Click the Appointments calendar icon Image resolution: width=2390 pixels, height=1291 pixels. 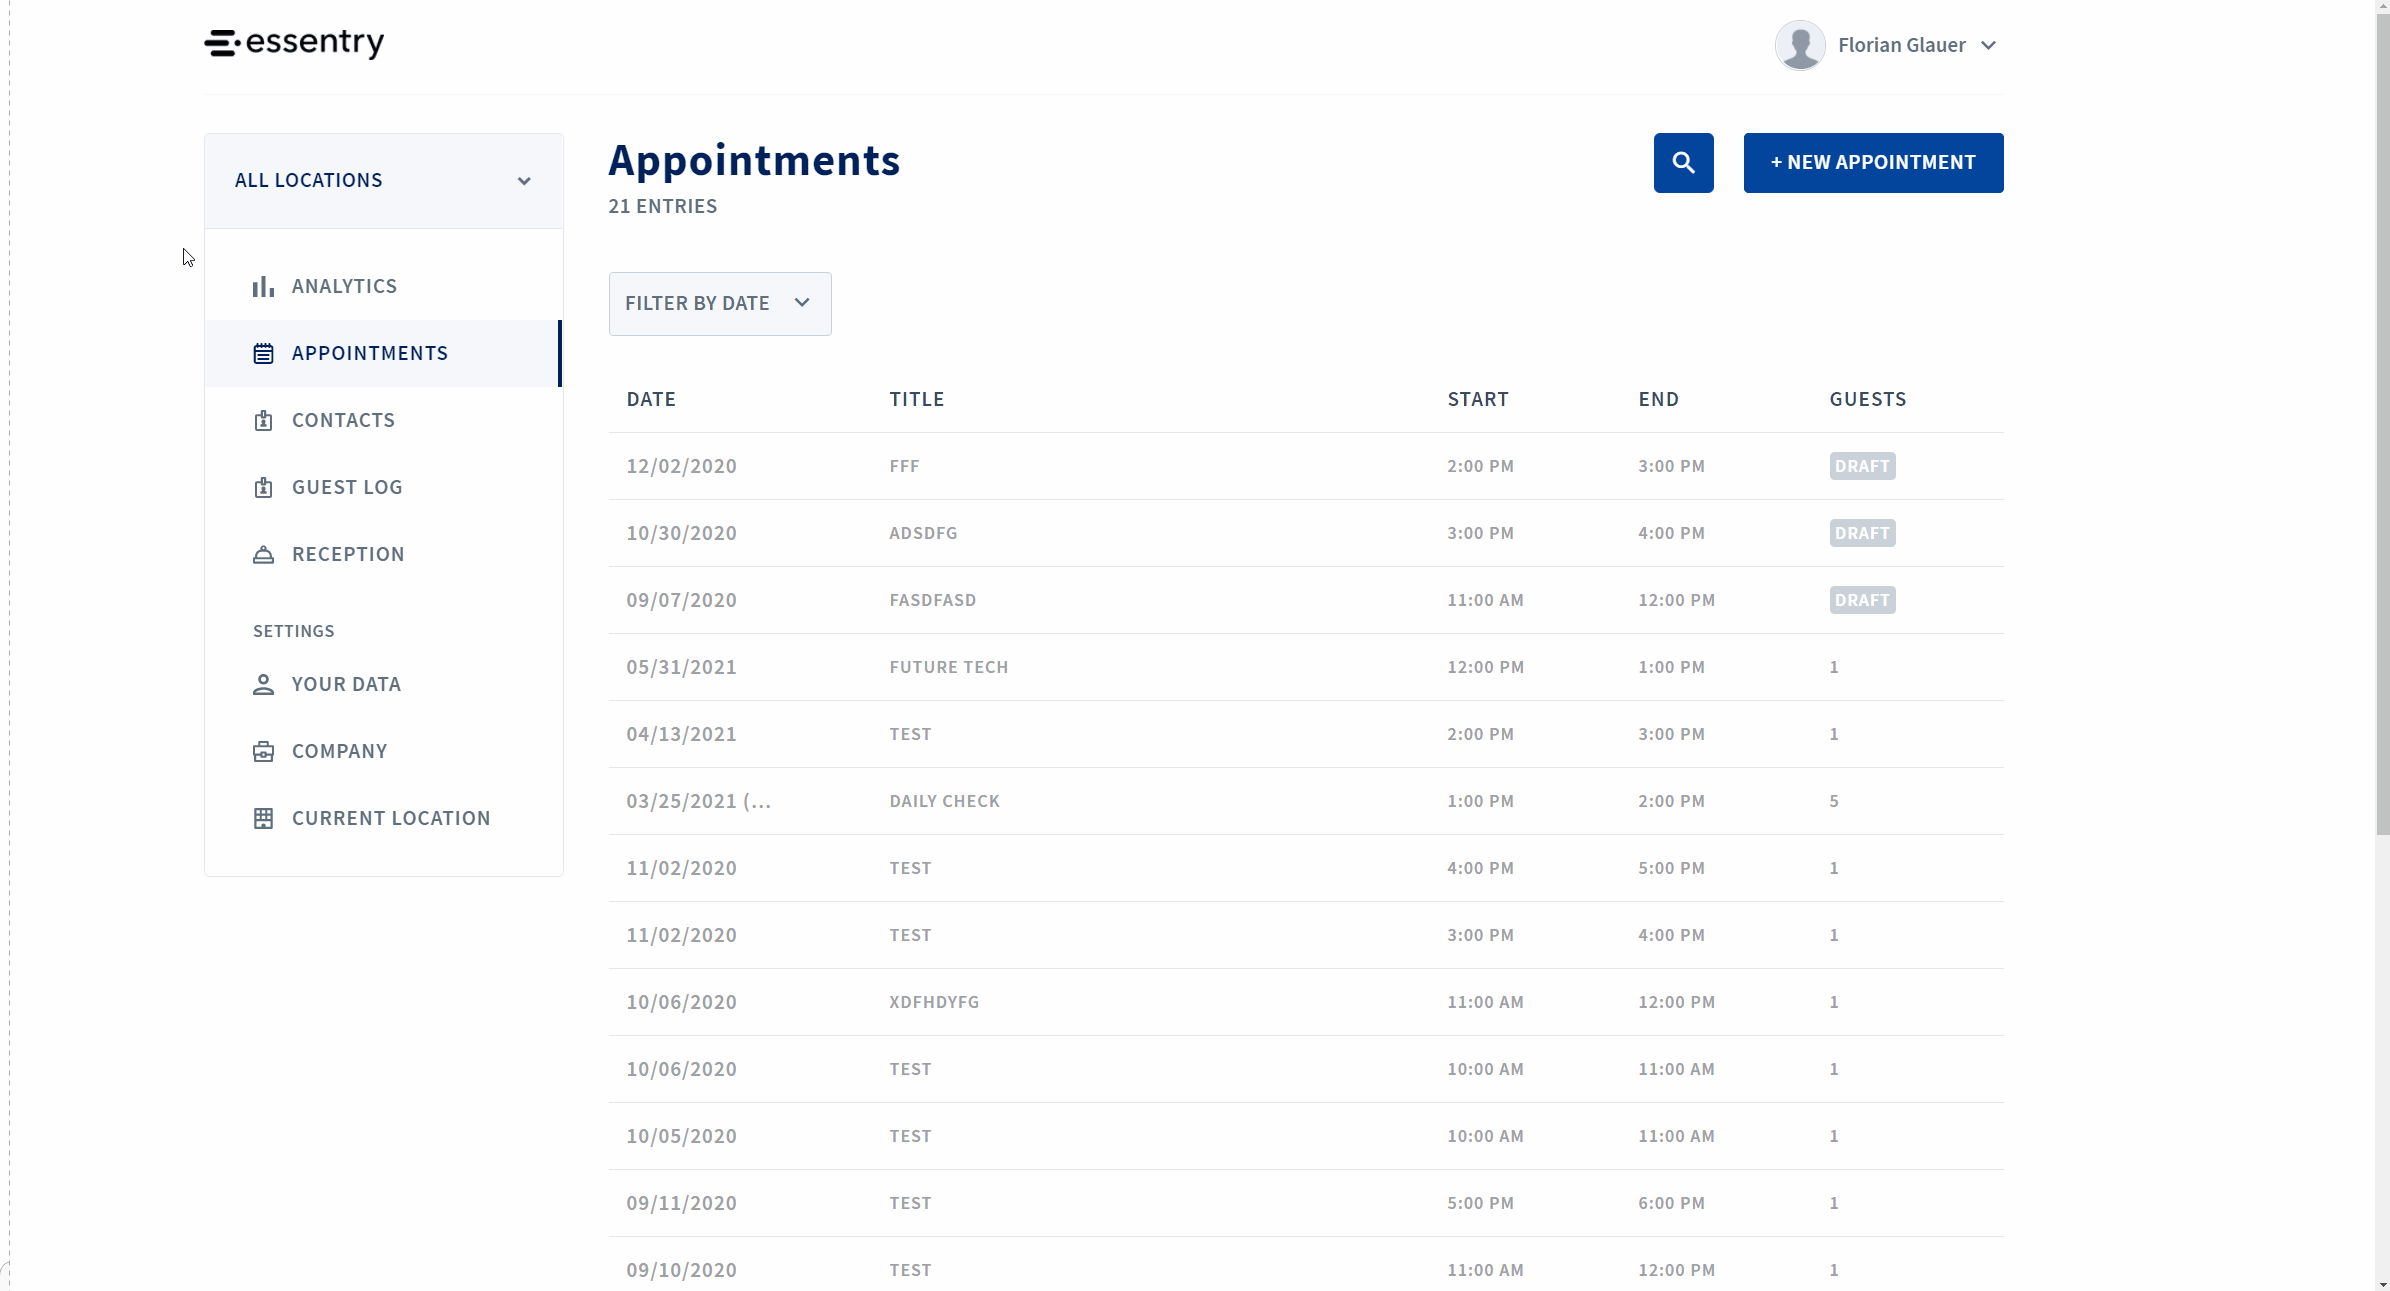263,354
